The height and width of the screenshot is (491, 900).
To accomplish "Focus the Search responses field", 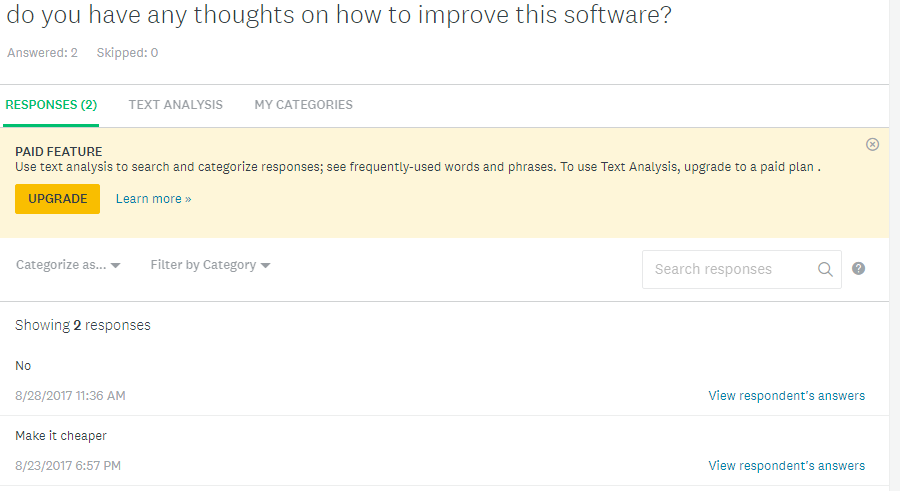I will (730, 269).
